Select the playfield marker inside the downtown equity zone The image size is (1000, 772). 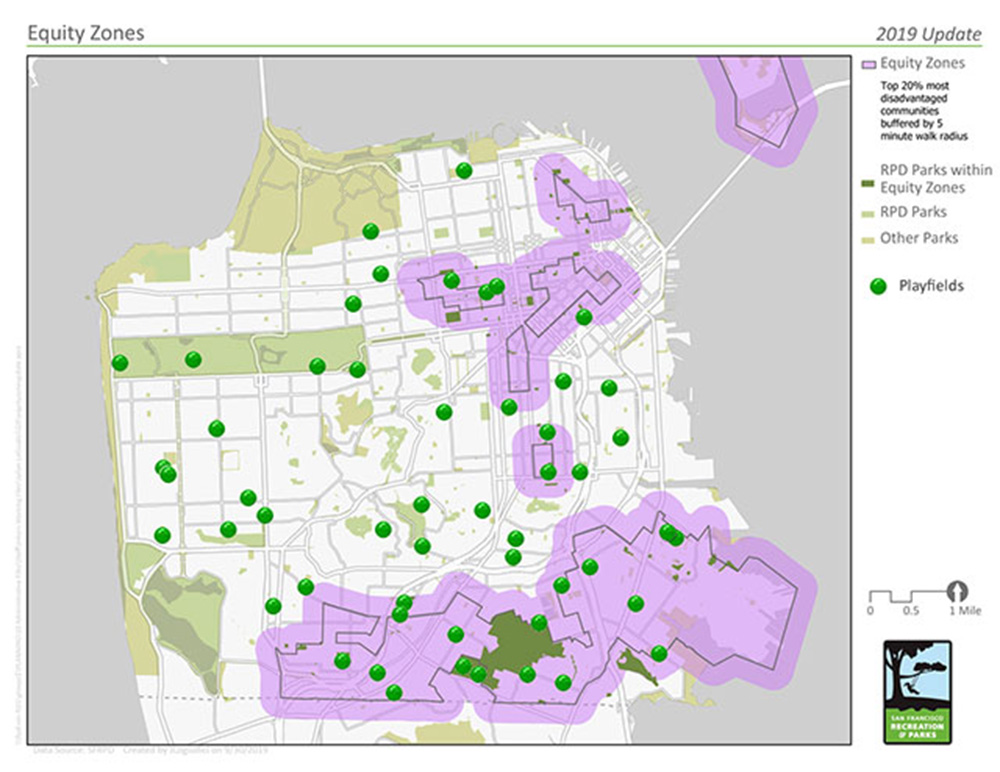pyautogui.click(x=583, y=318)
